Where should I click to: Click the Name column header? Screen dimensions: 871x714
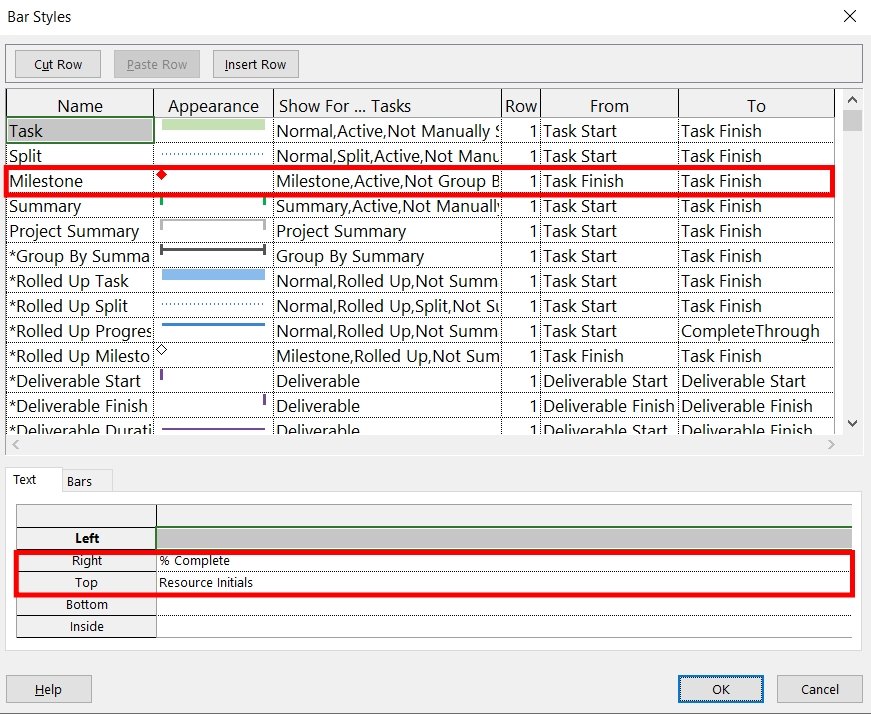pos(80,105)
